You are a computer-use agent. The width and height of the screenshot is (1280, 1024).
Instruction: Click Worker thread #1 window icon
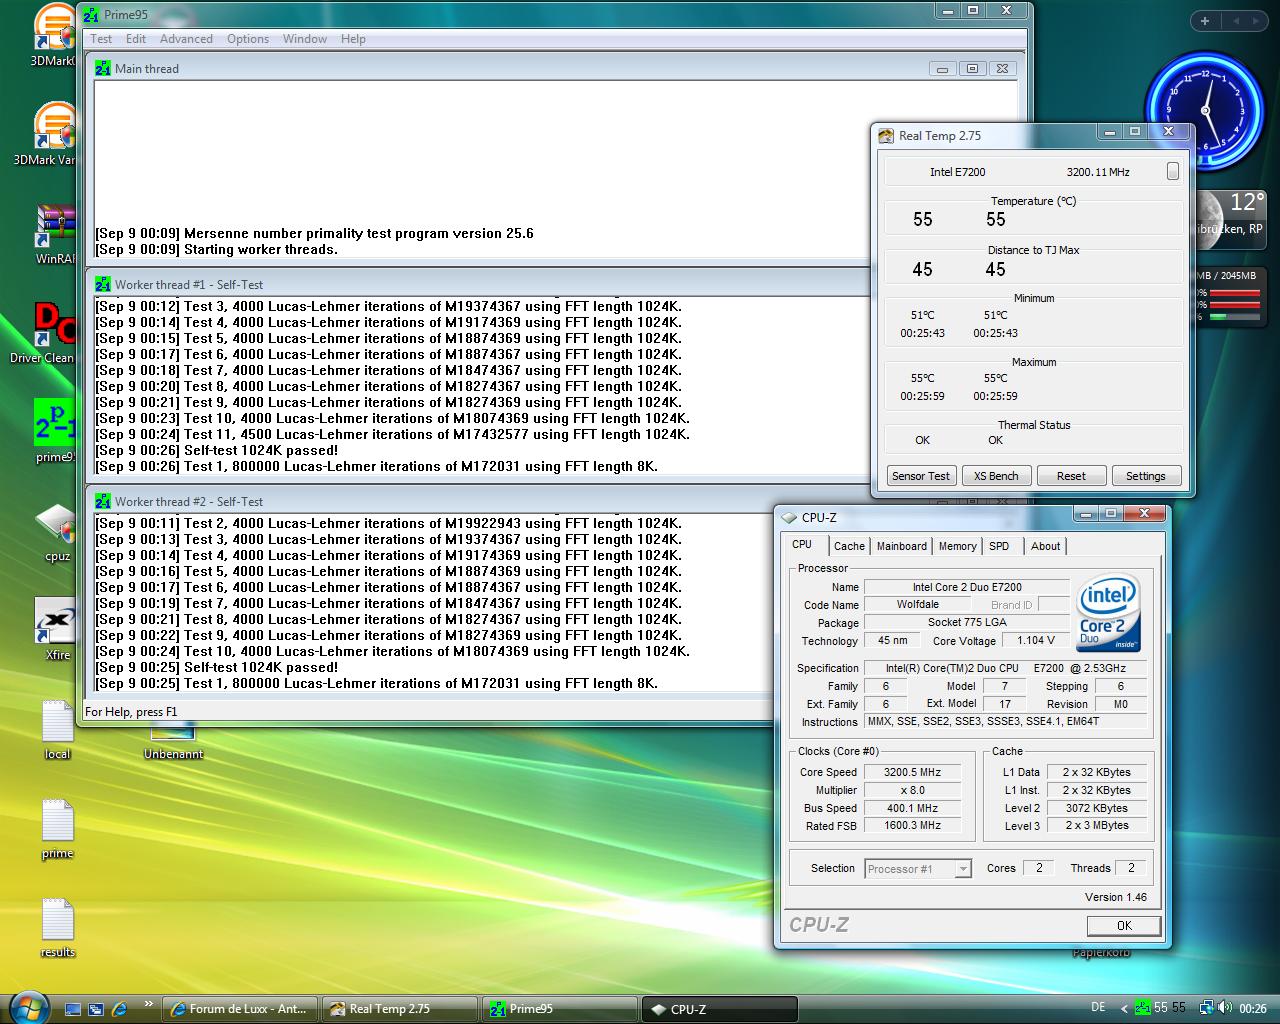pyautogui.click(x=103, y=284)
